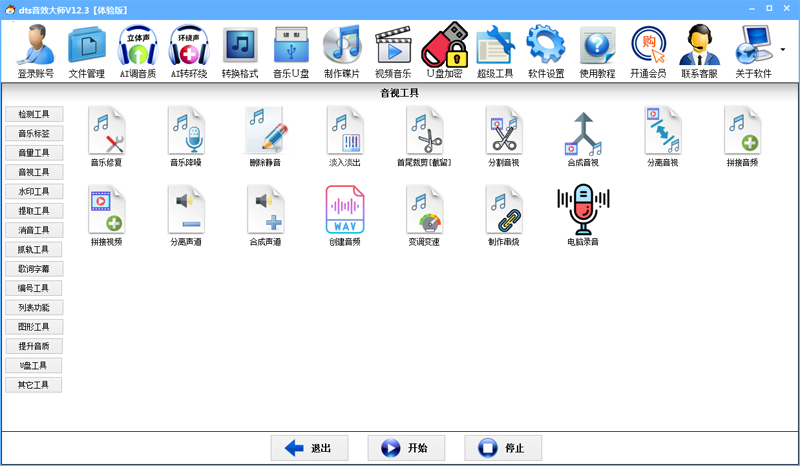Select 抓轨工具 sidebar button

coord(34,250)
